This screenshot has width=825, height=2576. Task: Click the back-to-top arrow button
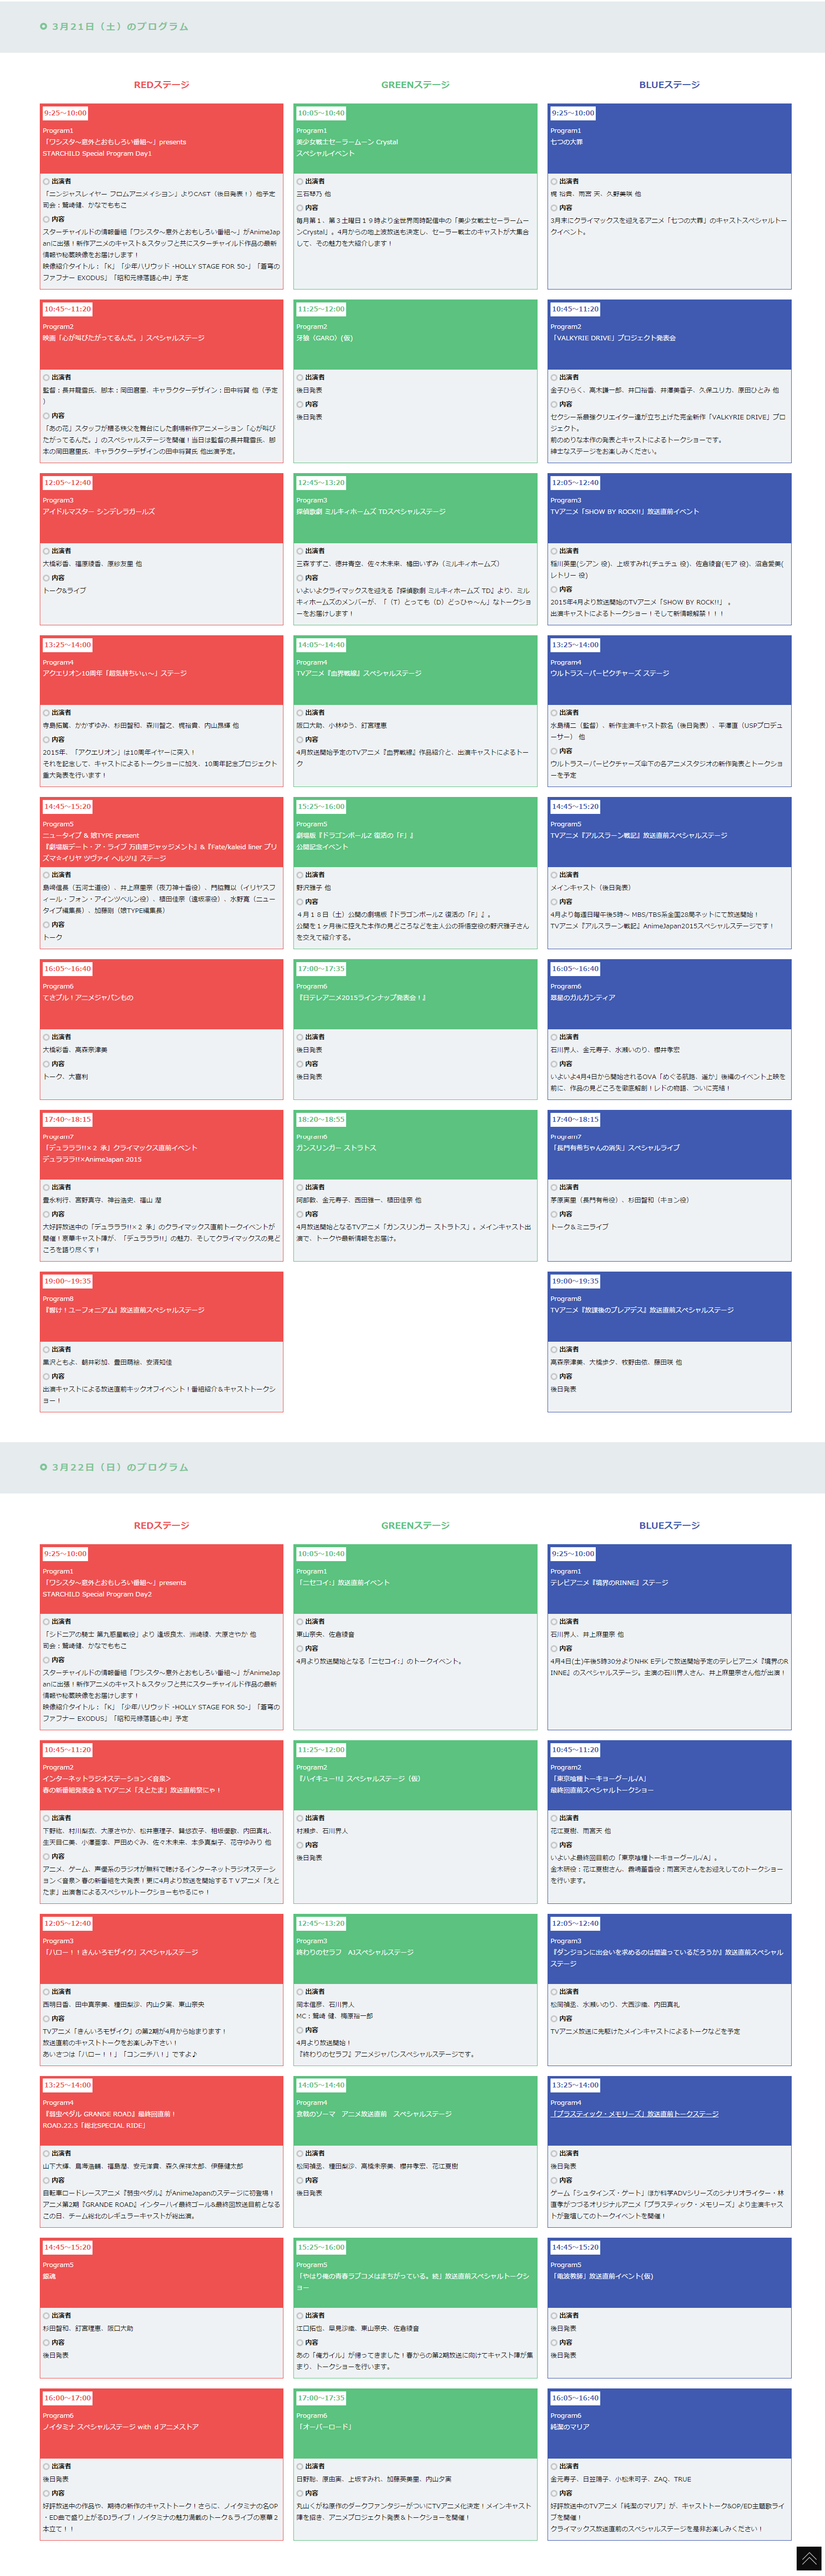click(x=808, y=2558)
